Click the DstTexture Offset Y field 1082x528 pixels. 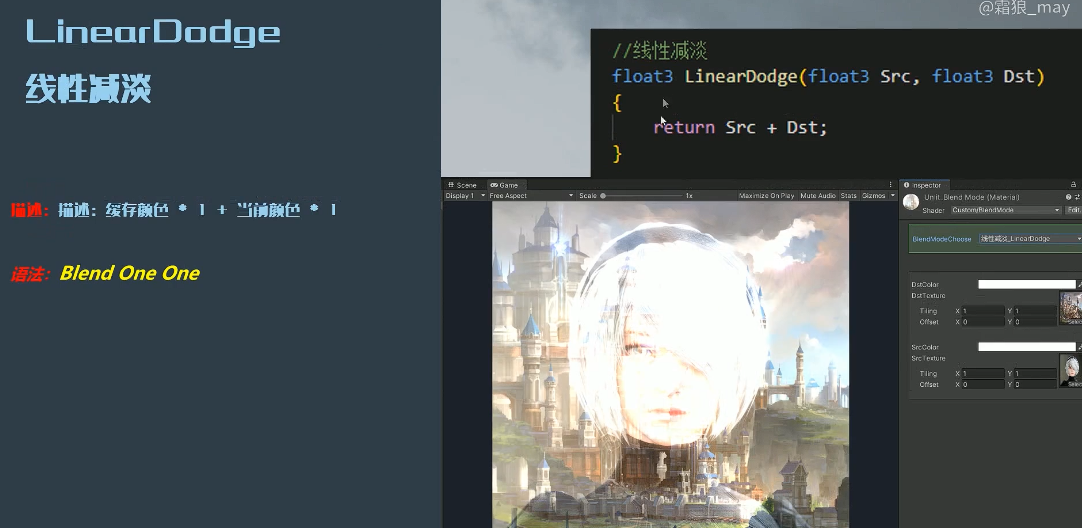pyautogui.click(x=1035, y=322)
